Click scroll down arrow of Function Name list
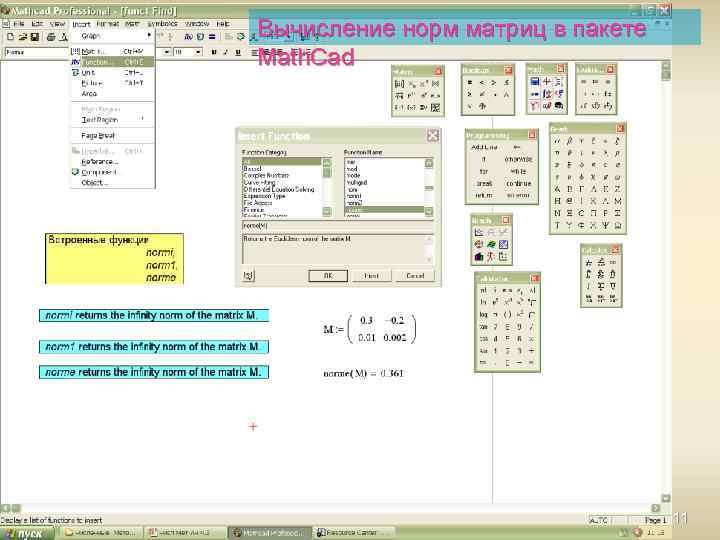Screen dimensions: 720x540 pos(429,211)
